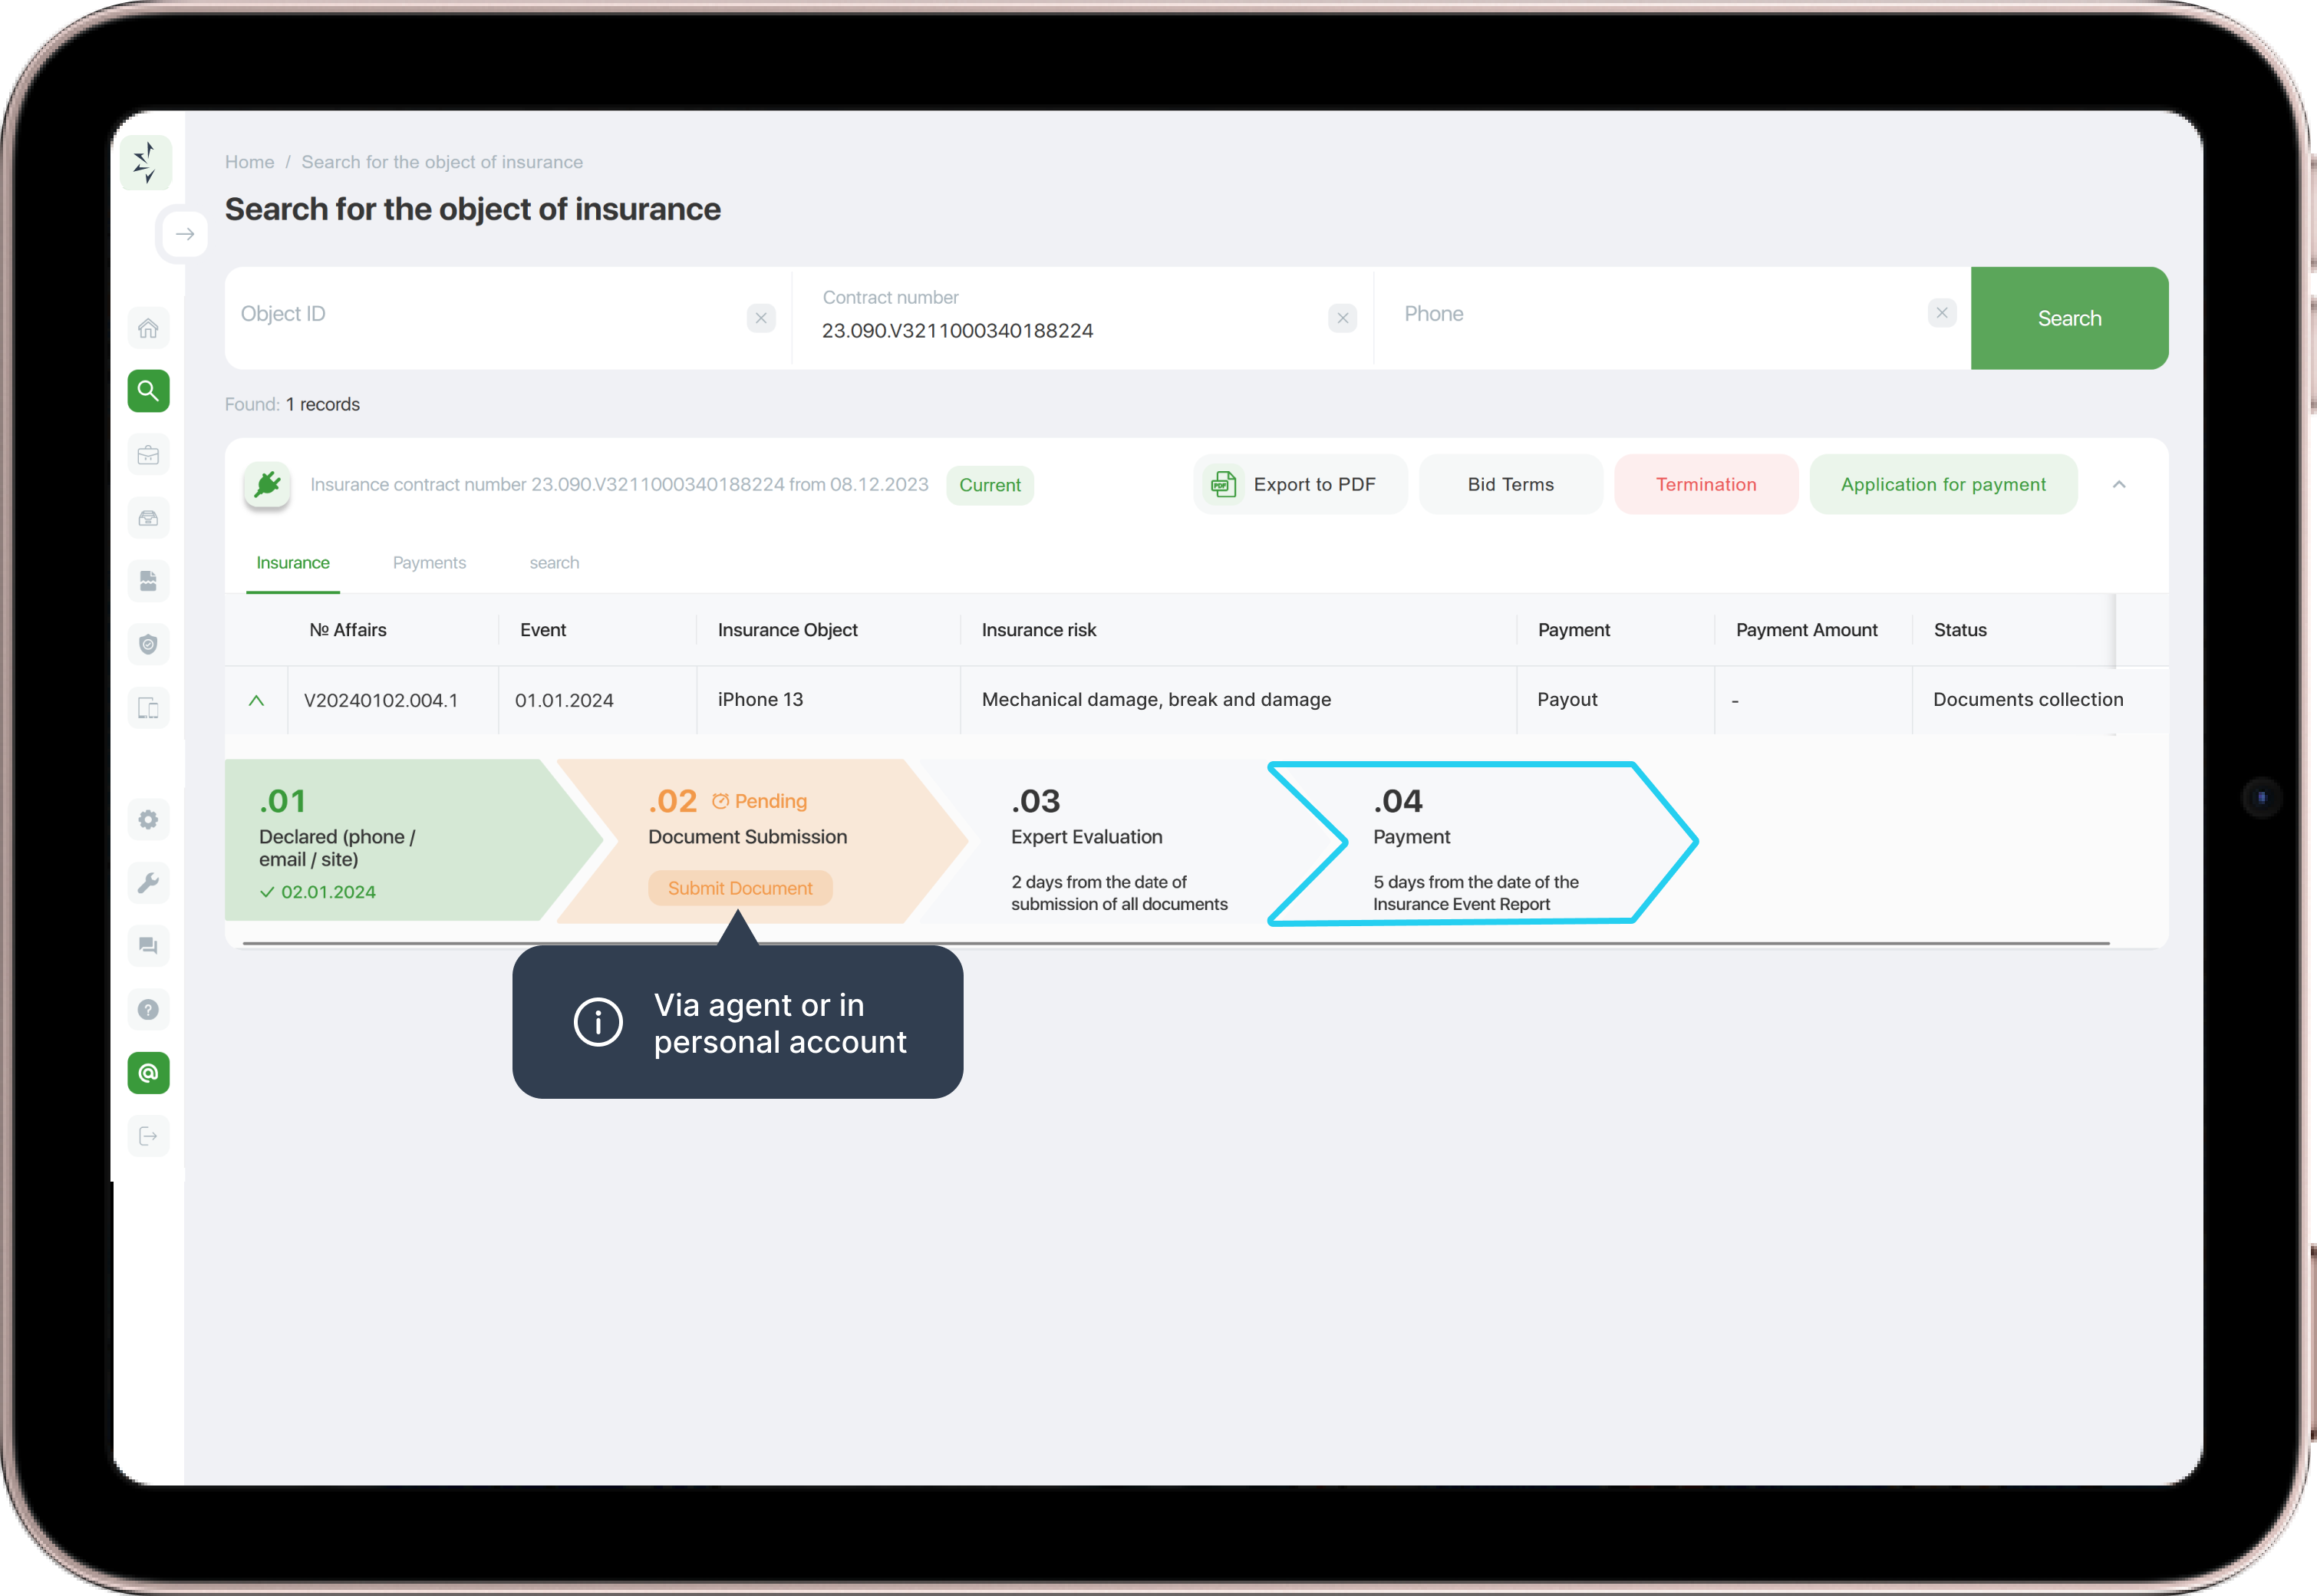
Task: Click the 02.01.2024 completed date
Action: pos(318,892)
